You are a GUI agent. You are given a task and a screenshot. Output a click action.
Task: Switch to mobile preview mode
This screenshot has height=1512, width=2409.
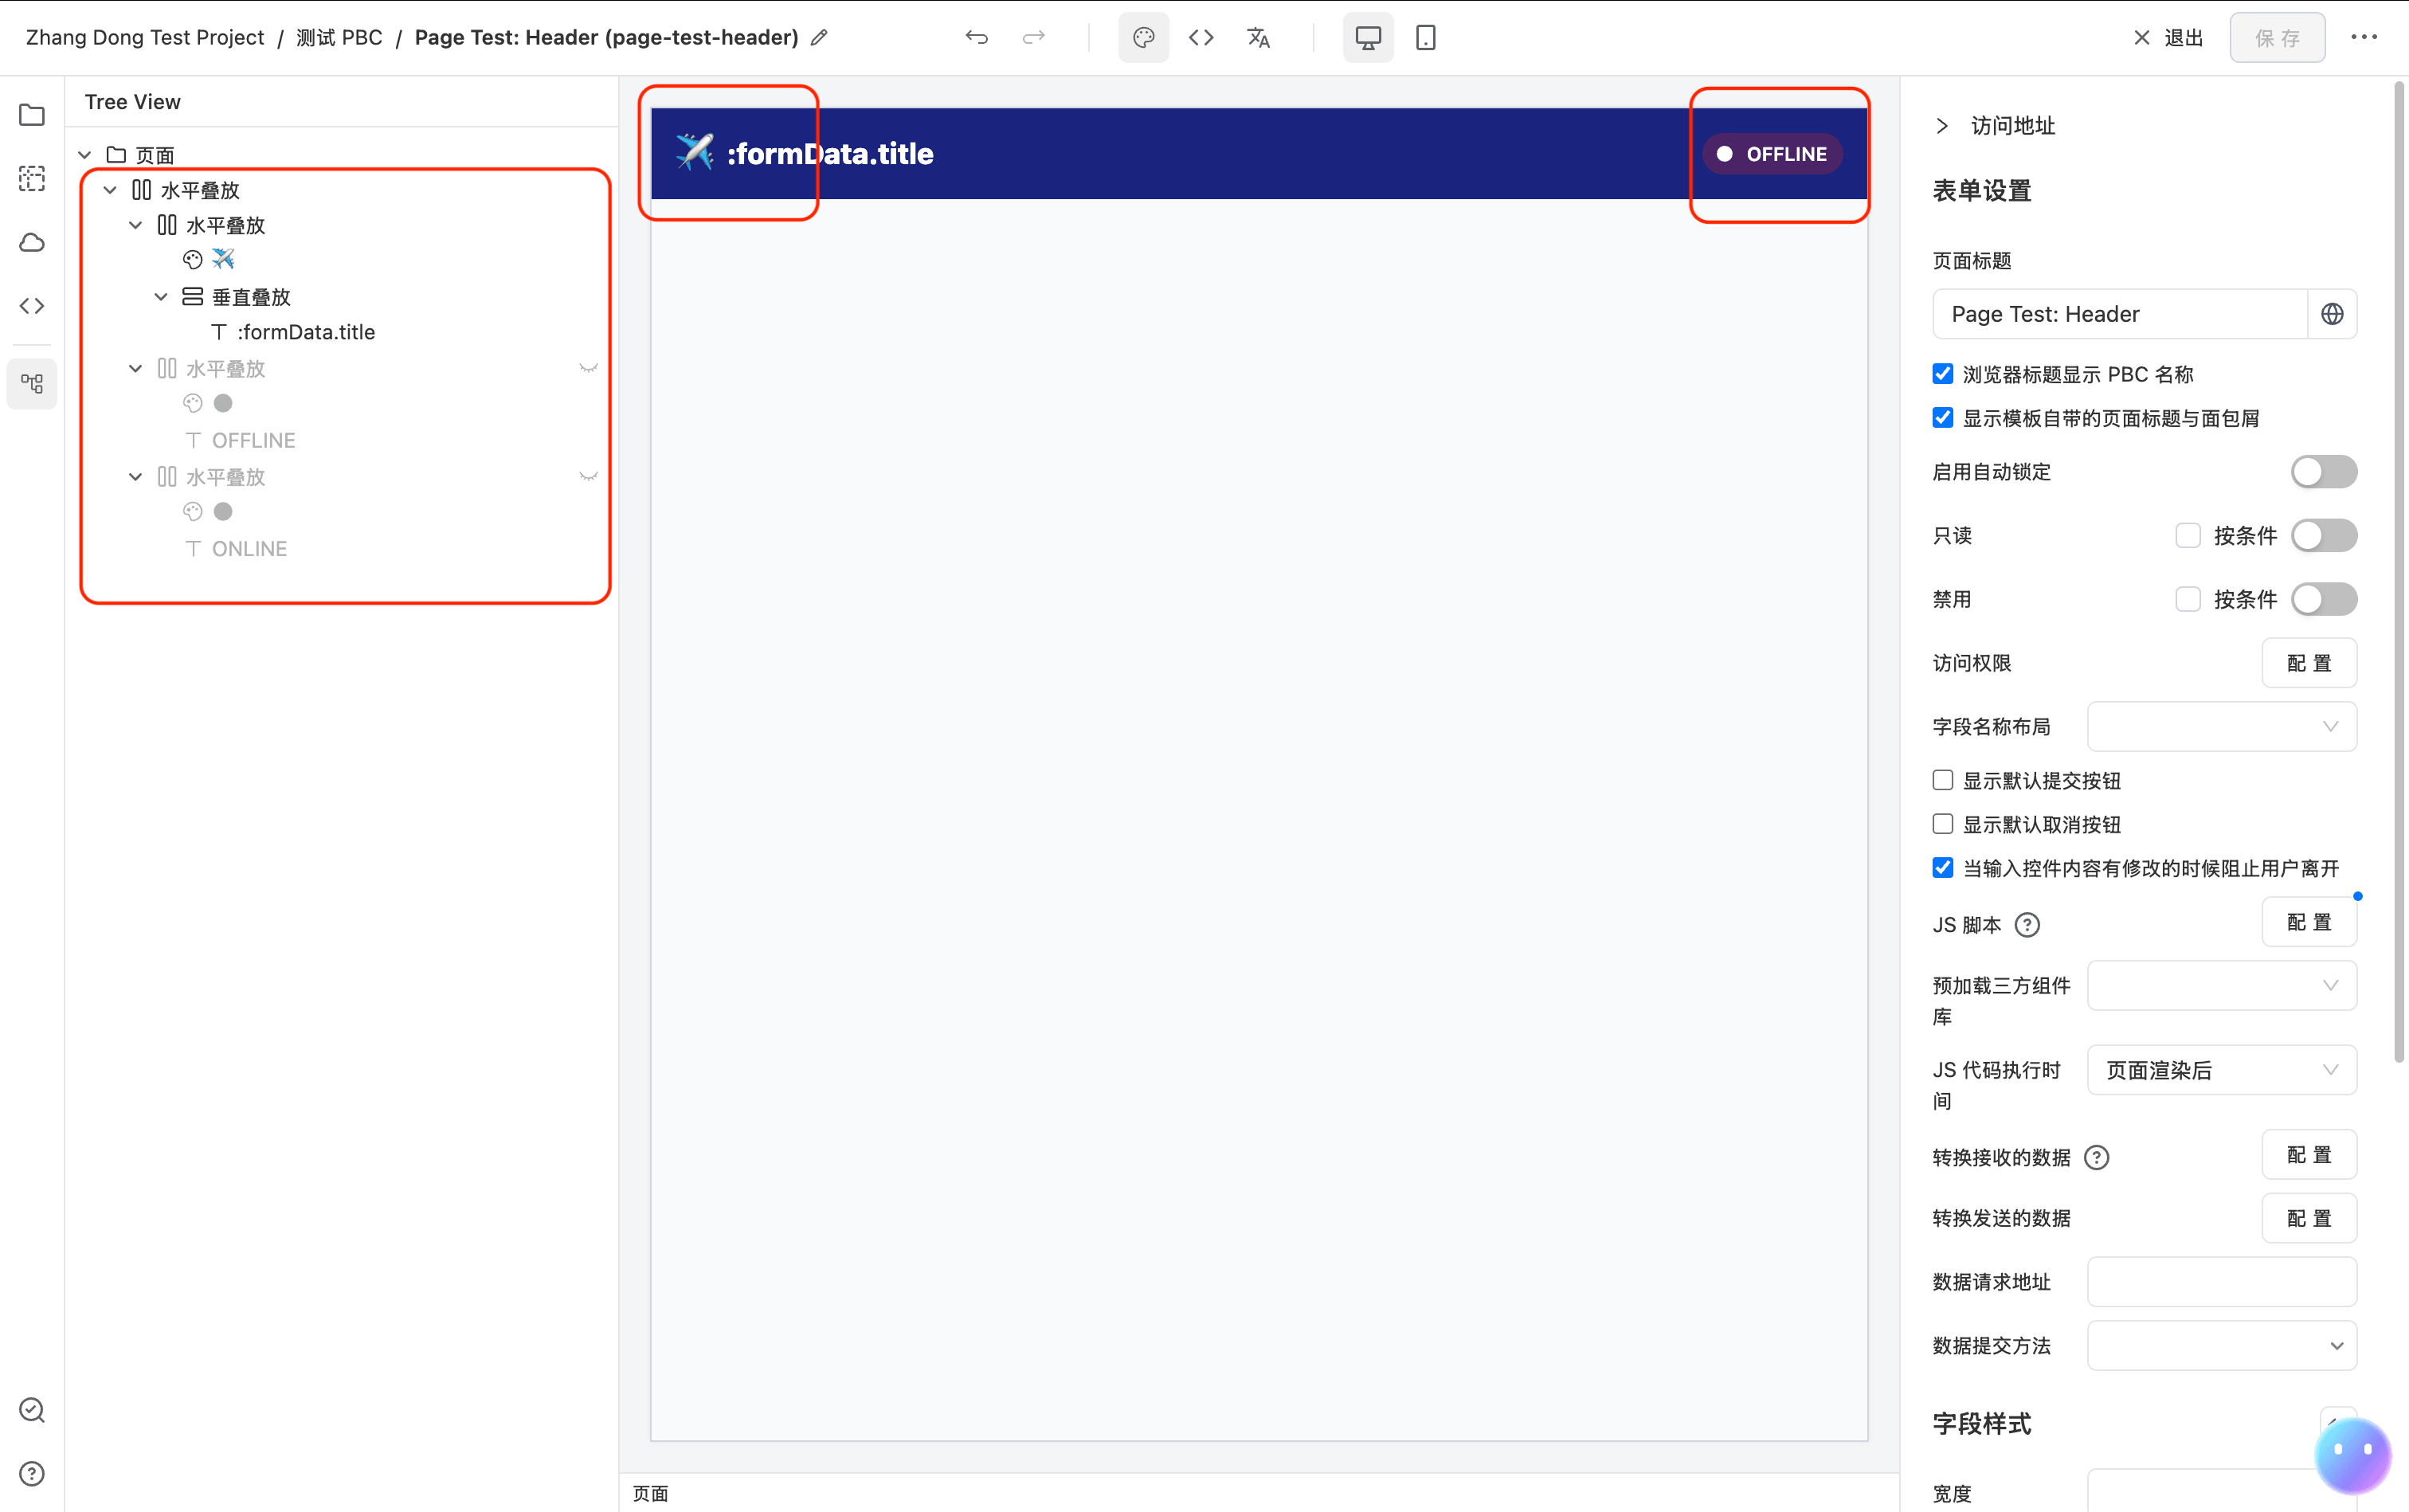tap(1425, 38)
